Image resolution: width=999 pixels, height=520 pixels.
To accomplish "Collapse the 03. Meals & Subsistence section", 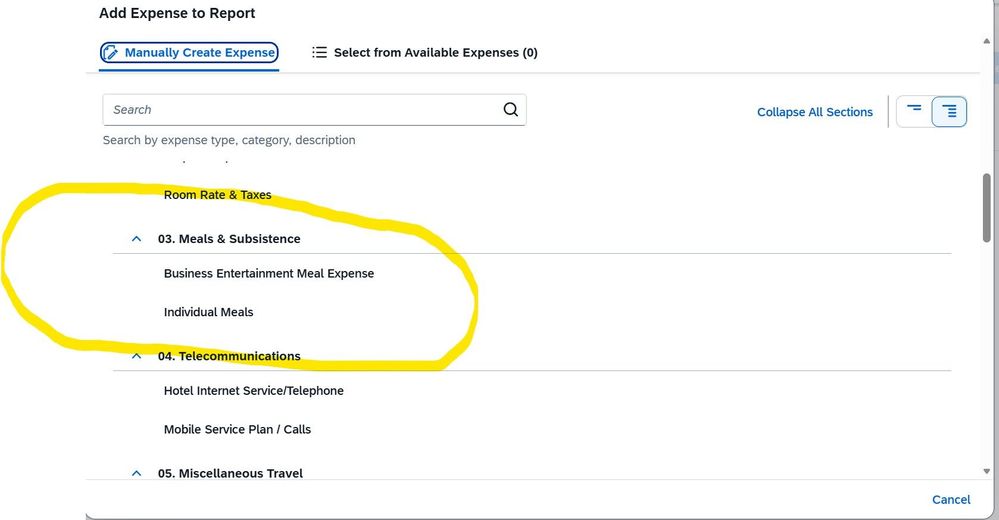I will pos(136,239).
